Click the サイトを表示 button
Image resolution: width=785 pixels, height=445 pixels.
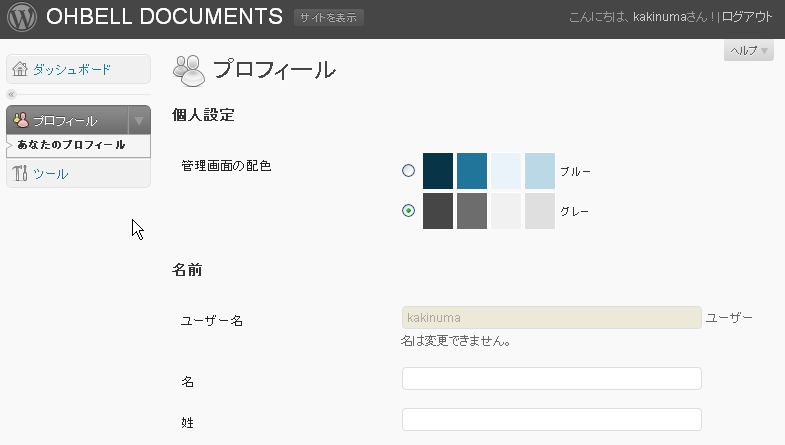pos(329,18)
